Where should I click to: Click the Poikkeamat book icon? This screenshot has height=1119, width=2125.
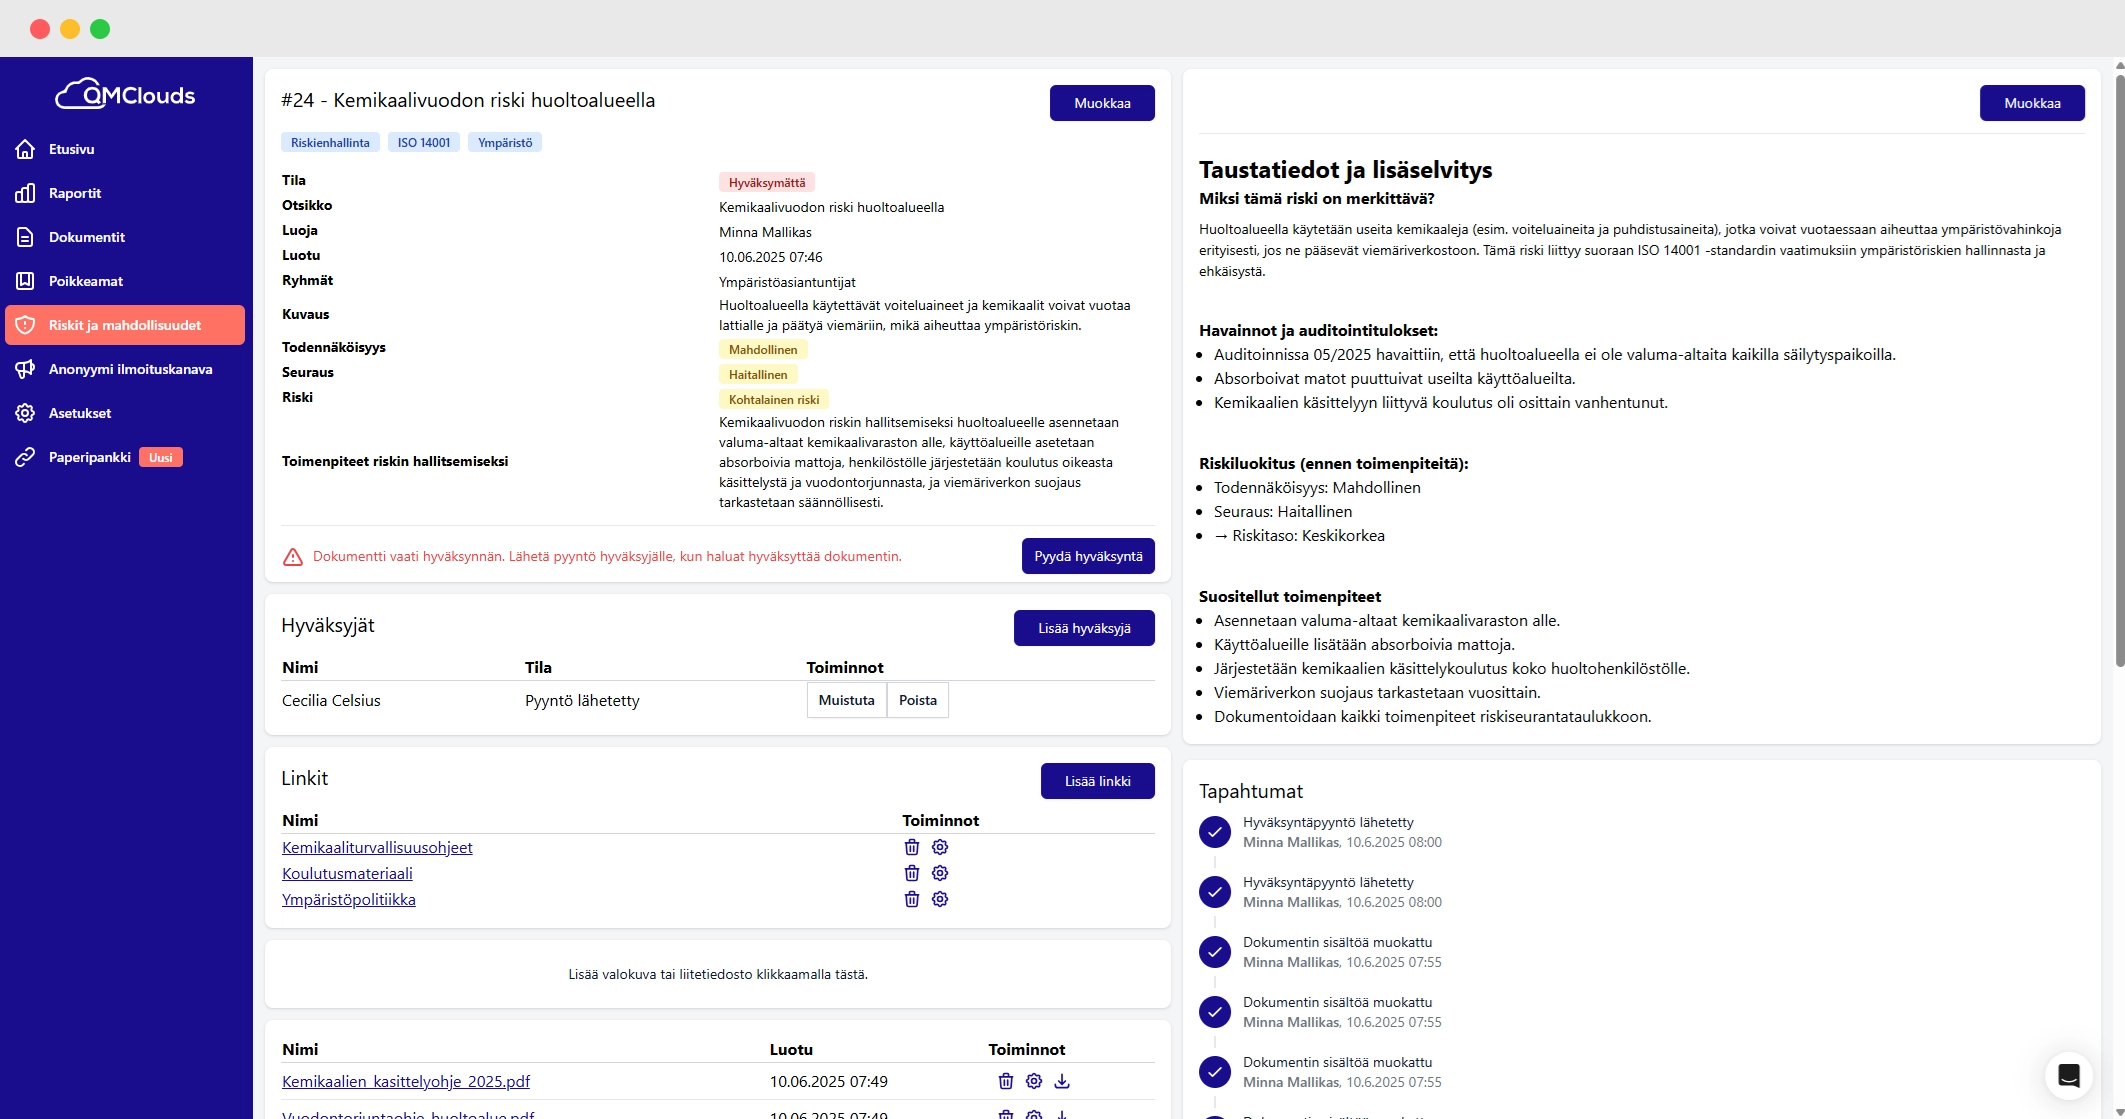tap(26, 281)
